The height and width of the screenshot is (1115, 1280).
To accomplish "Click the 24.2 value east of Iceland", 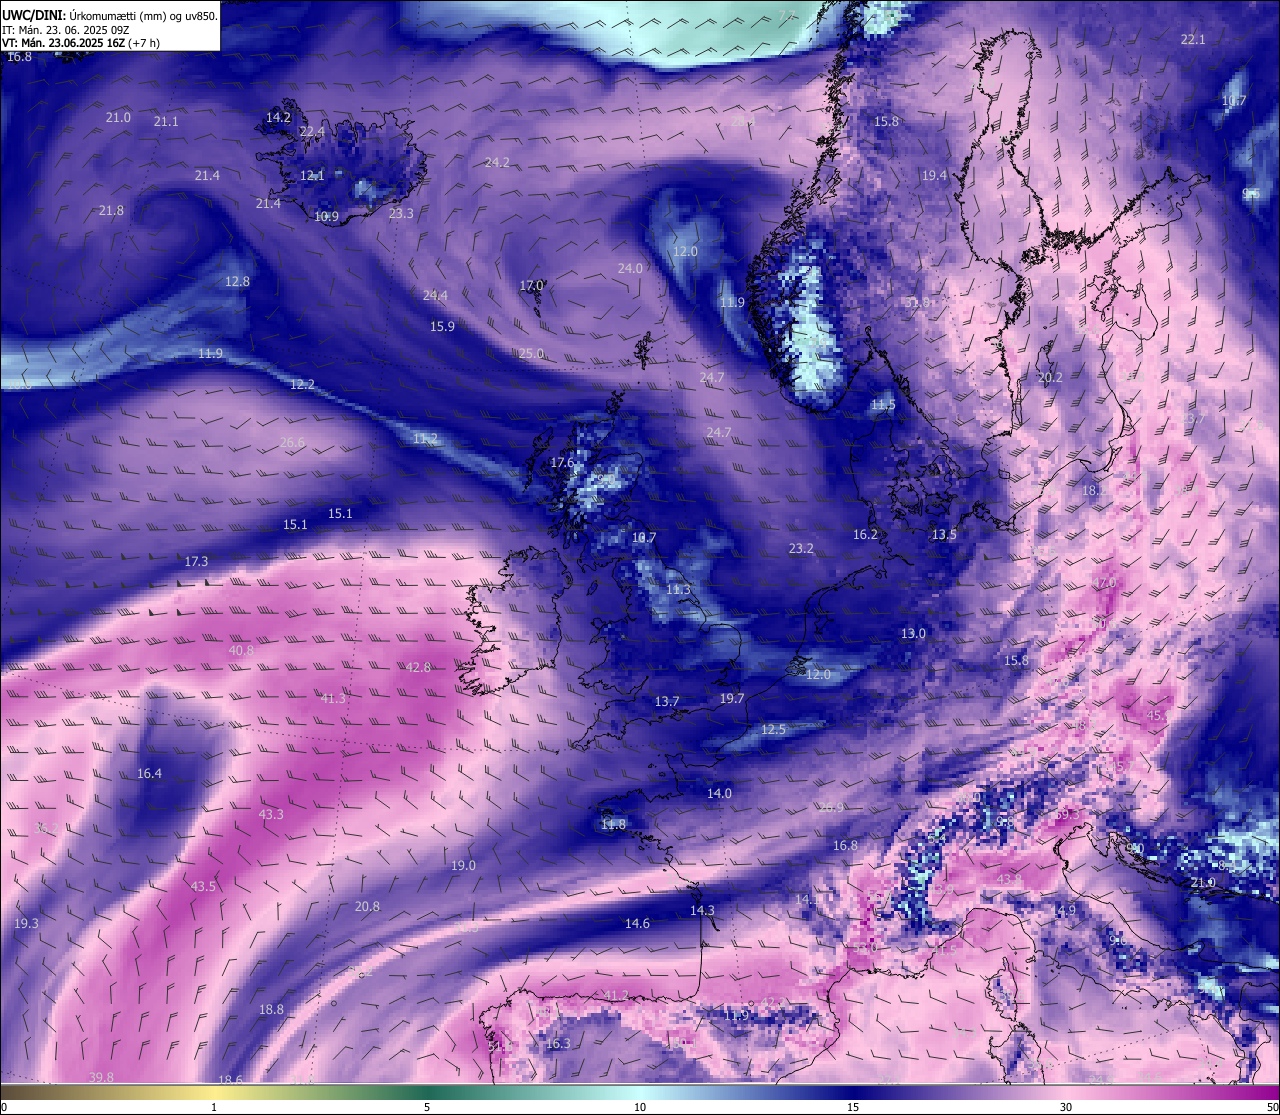I will (x=497, y=162).
